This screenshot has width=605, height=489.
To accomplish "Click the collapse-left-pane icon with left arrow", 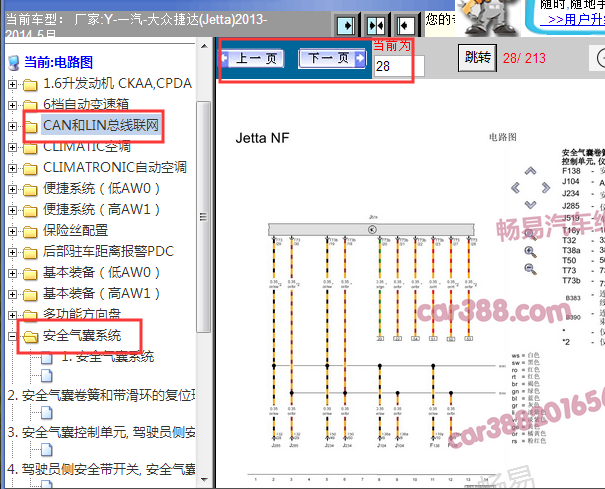I will [x=406, y=25].
